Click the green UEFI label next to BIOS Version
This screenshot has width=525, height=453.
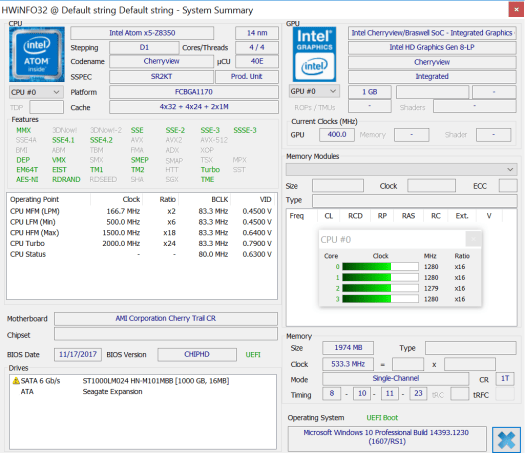pyautogui.click(x=253, y=355)
